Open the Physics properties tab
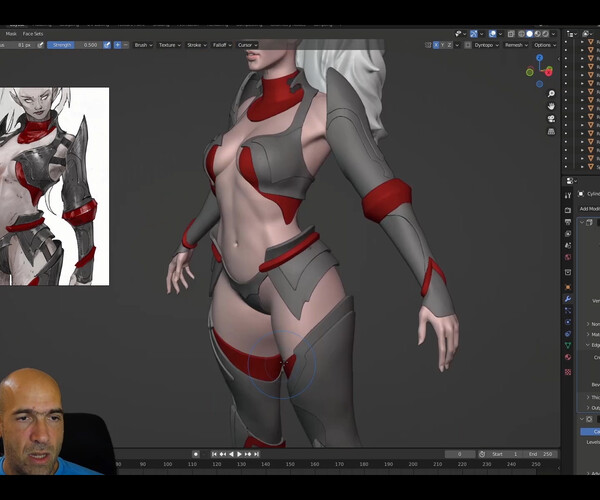Viewport: 600px width, 500px height. (x=568, y=322)
